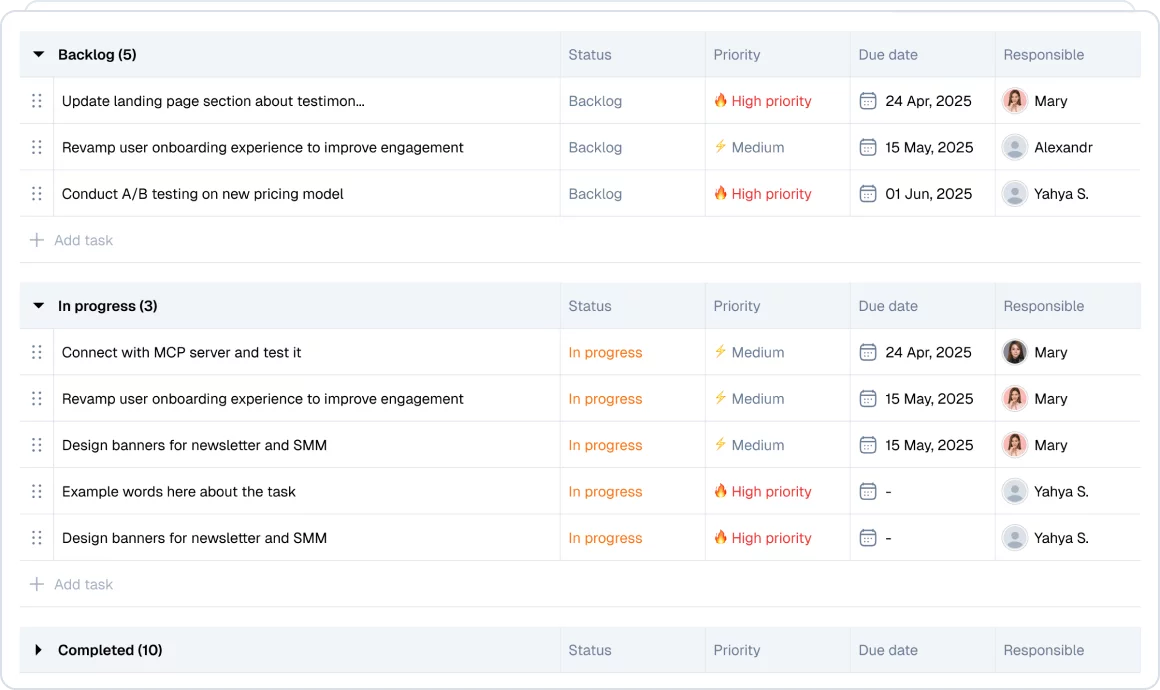
Task: Collapse the Backlog (5) section
Action: tap(39, 55)
